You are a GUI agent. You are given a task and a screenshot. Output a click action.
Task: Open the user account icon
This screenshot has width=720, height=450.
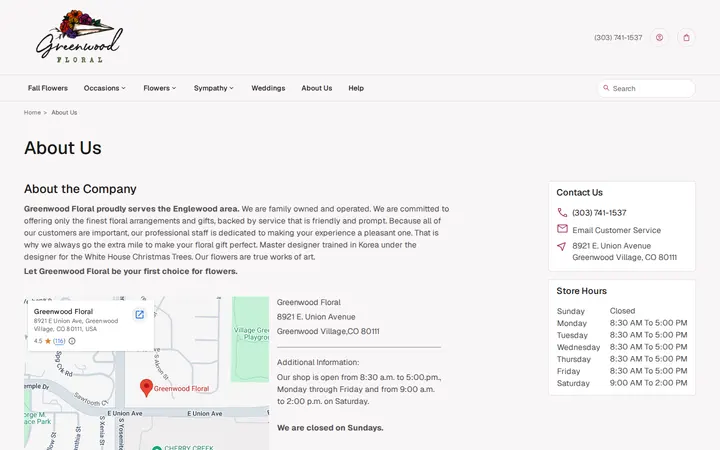[659, 38]
